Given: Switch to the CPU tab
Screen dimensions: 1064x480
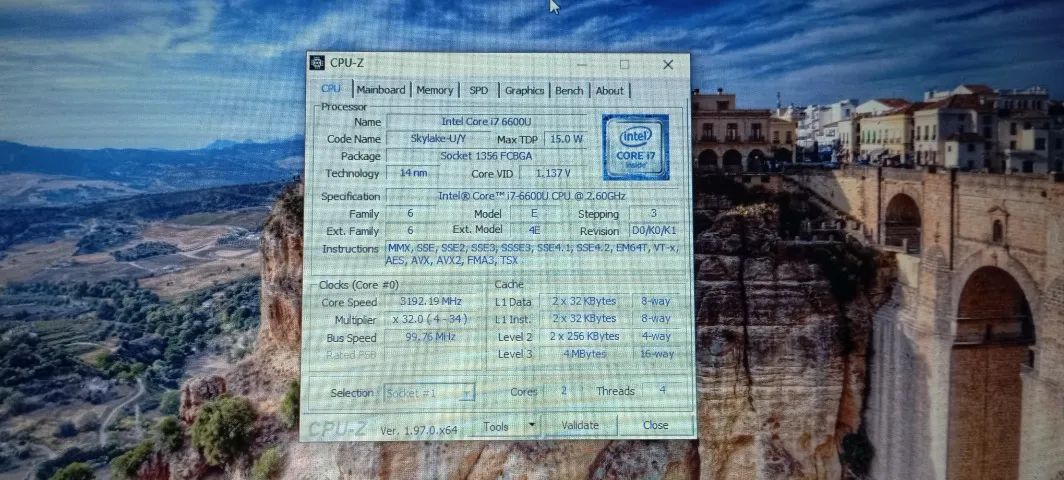Looking at the screenshot, I should 331,89.
